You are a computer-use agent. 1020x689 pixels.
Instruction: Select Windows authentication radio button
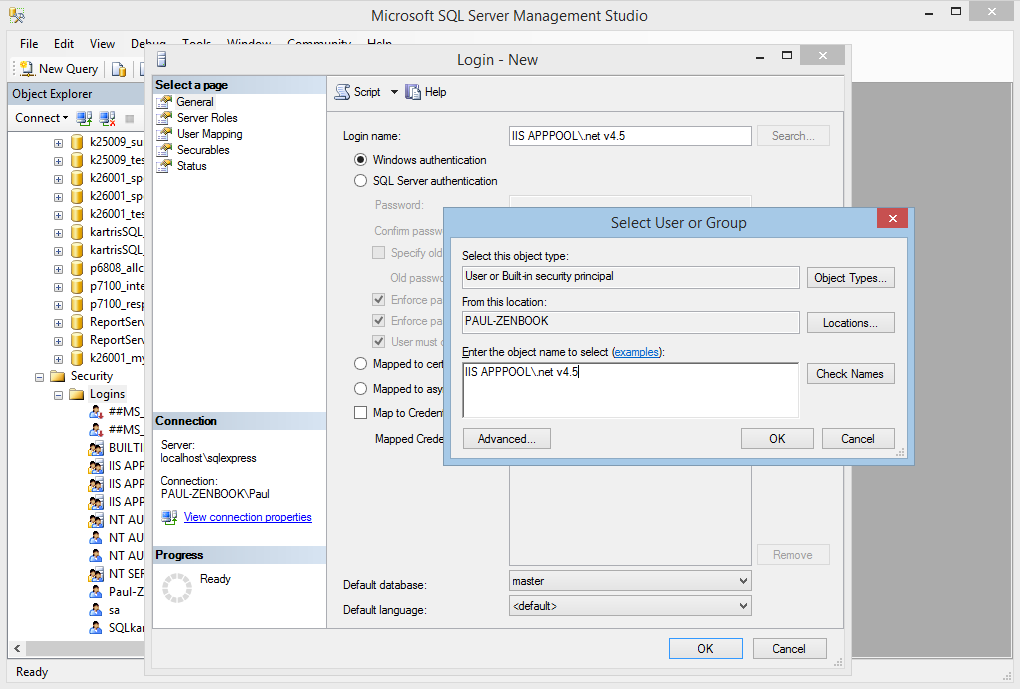[361, 160]
